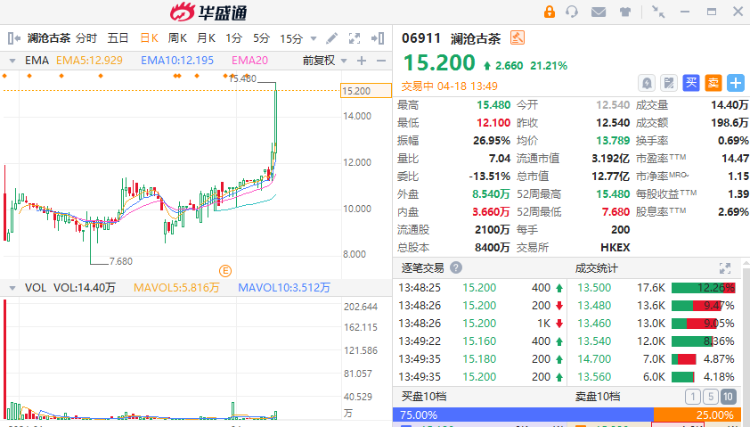The height and width of the screenshot is (427, 750).
Task: Set price alert bell icon
Action: tap(647, 83)
